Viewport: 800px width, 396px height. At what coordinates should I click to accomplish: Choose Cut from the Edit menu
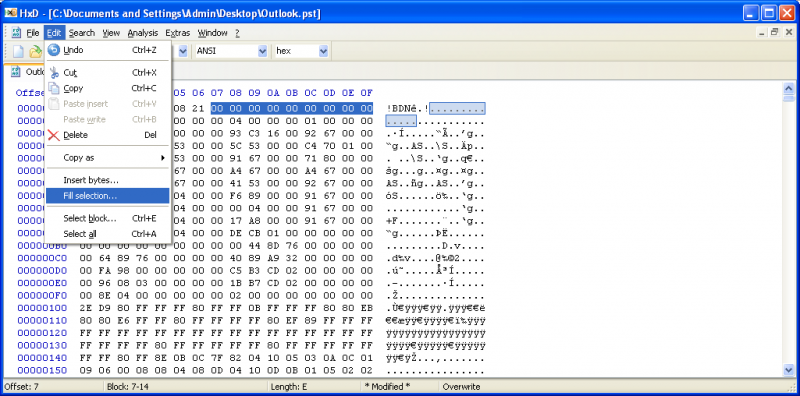coord(108,73)
